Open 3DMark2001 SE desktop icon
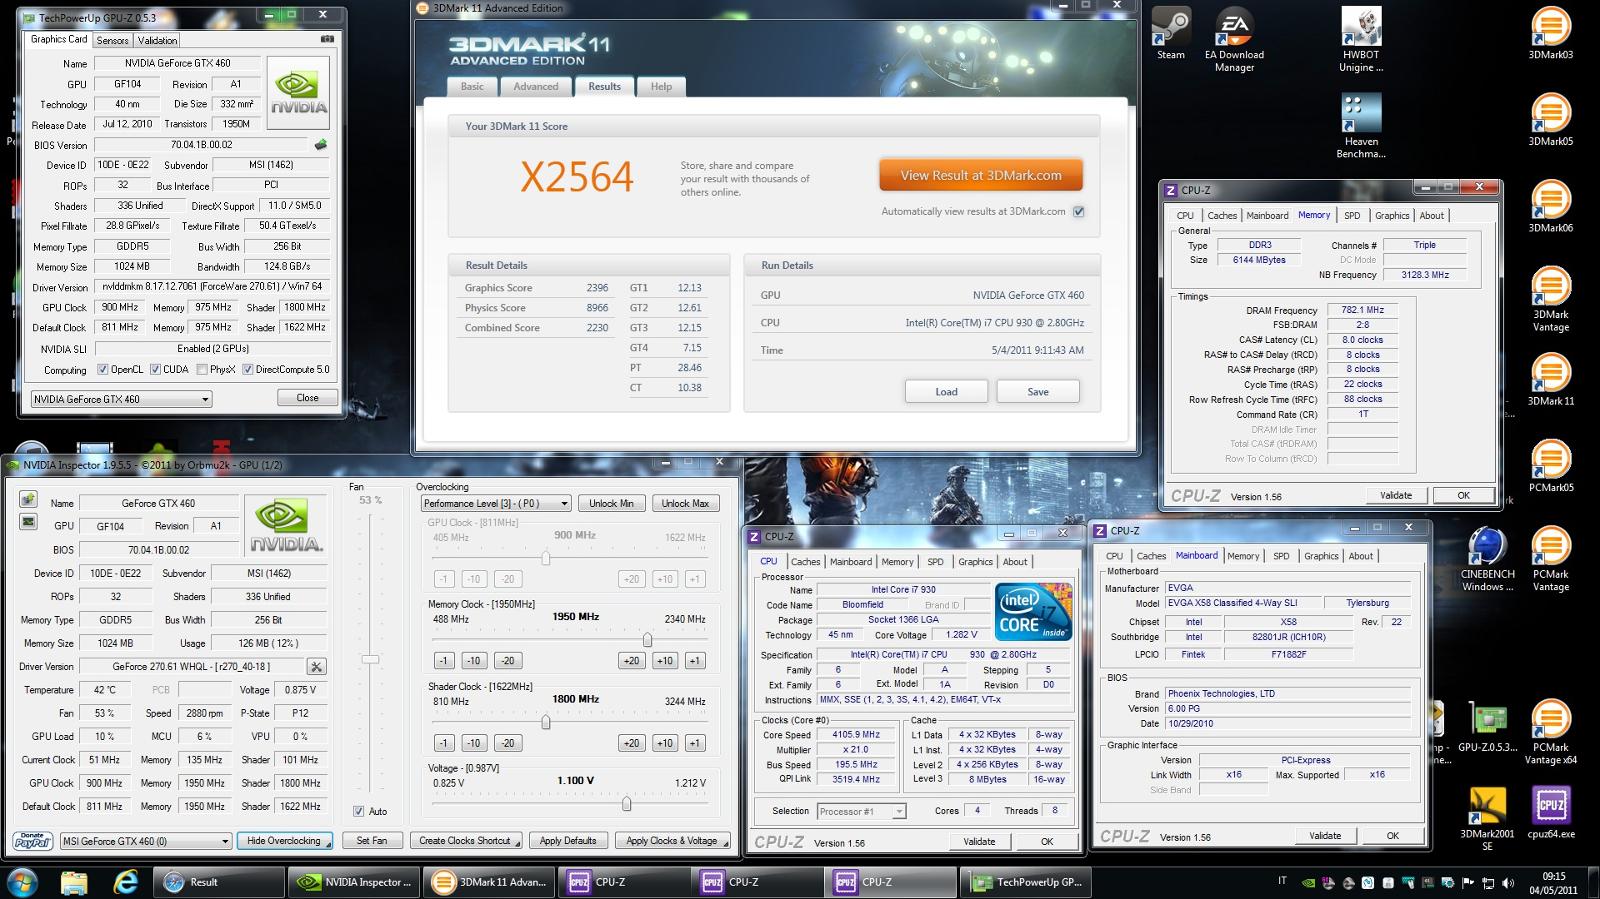The height and width of the screenshot is (899, 1600). (x=1488, y=819)
